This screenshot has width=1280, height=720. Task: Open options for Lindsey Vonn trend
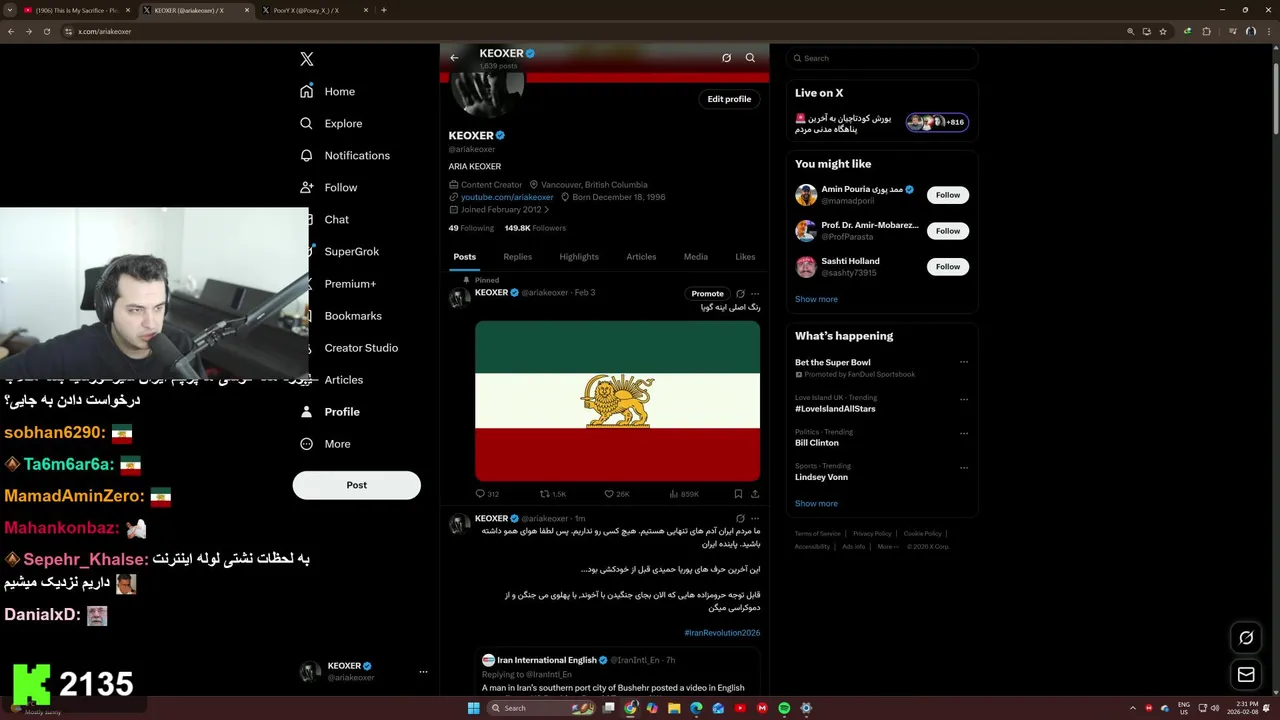point(964,467)
